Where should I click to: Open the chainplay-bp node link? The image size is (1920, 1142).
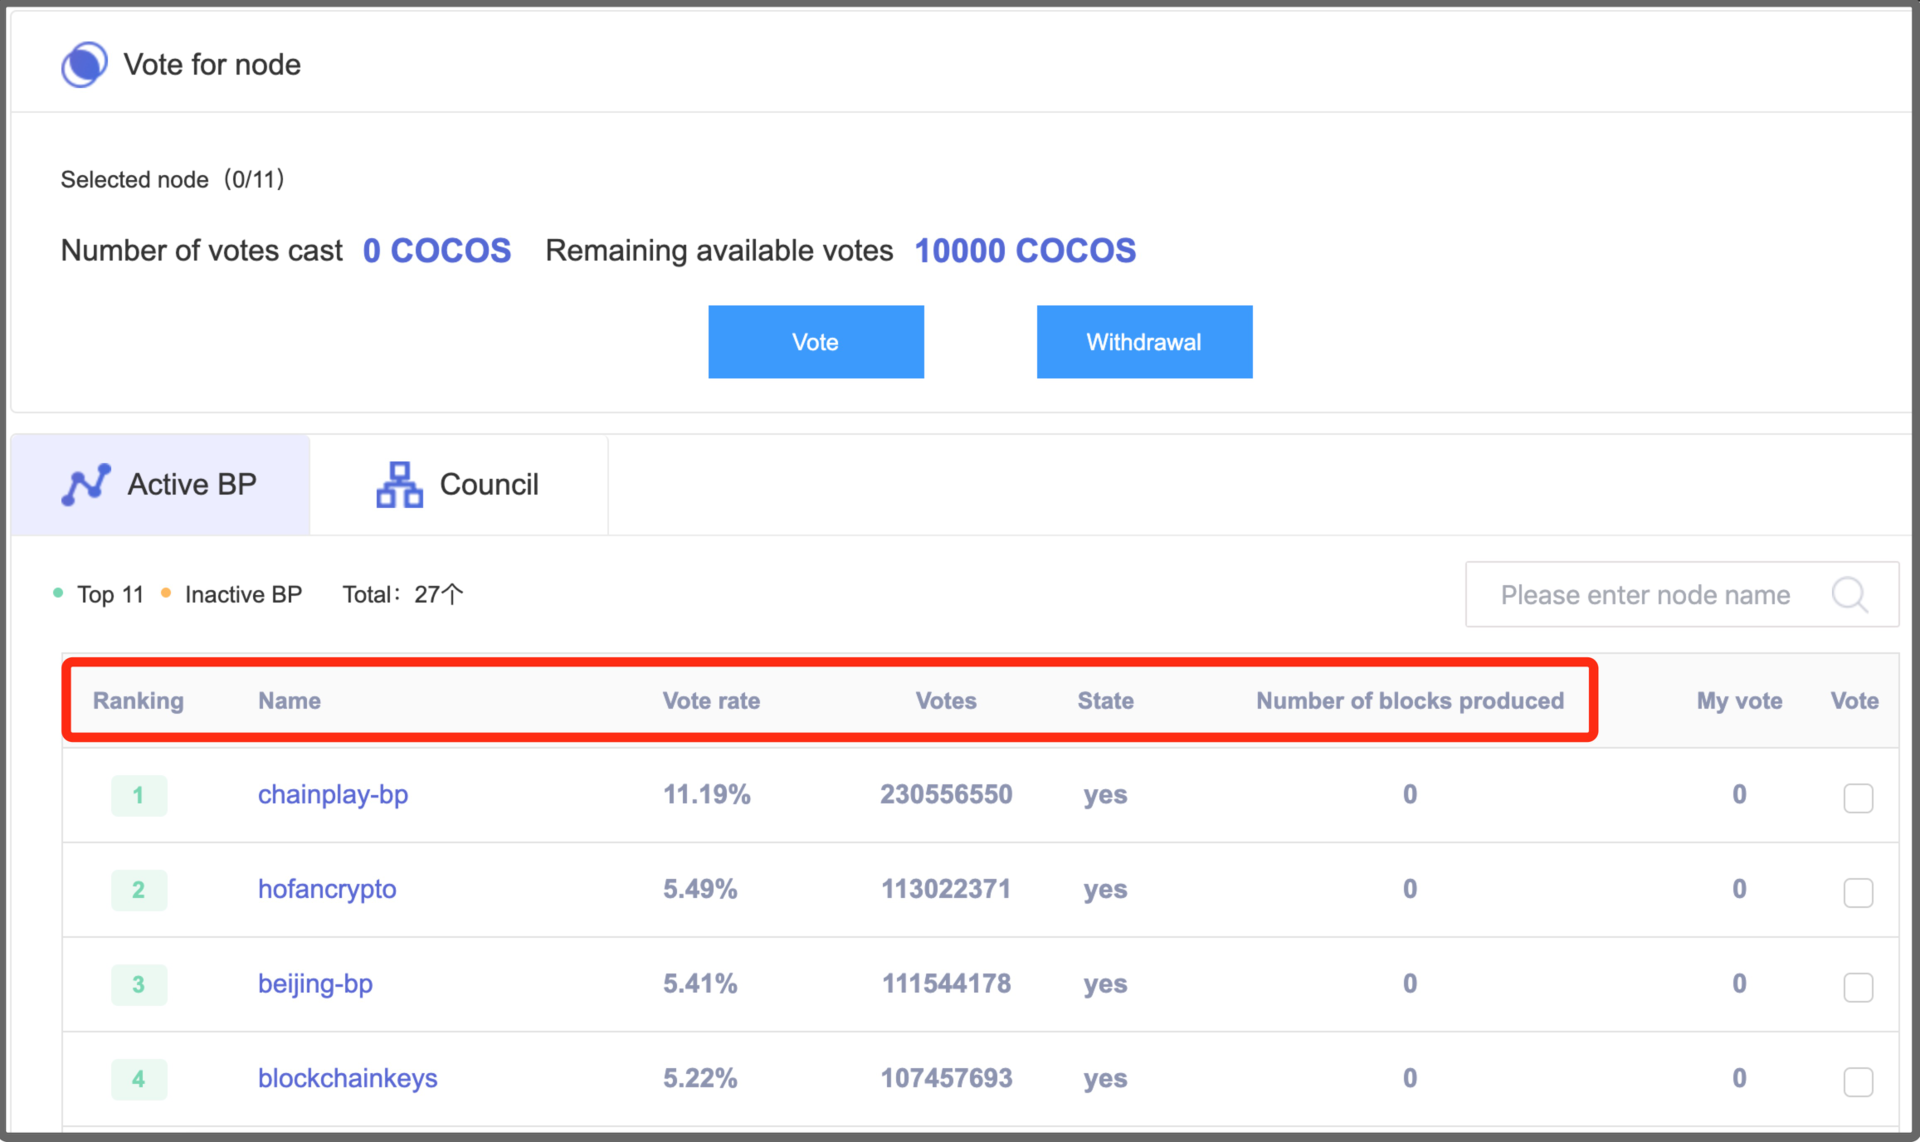(333, 795)
